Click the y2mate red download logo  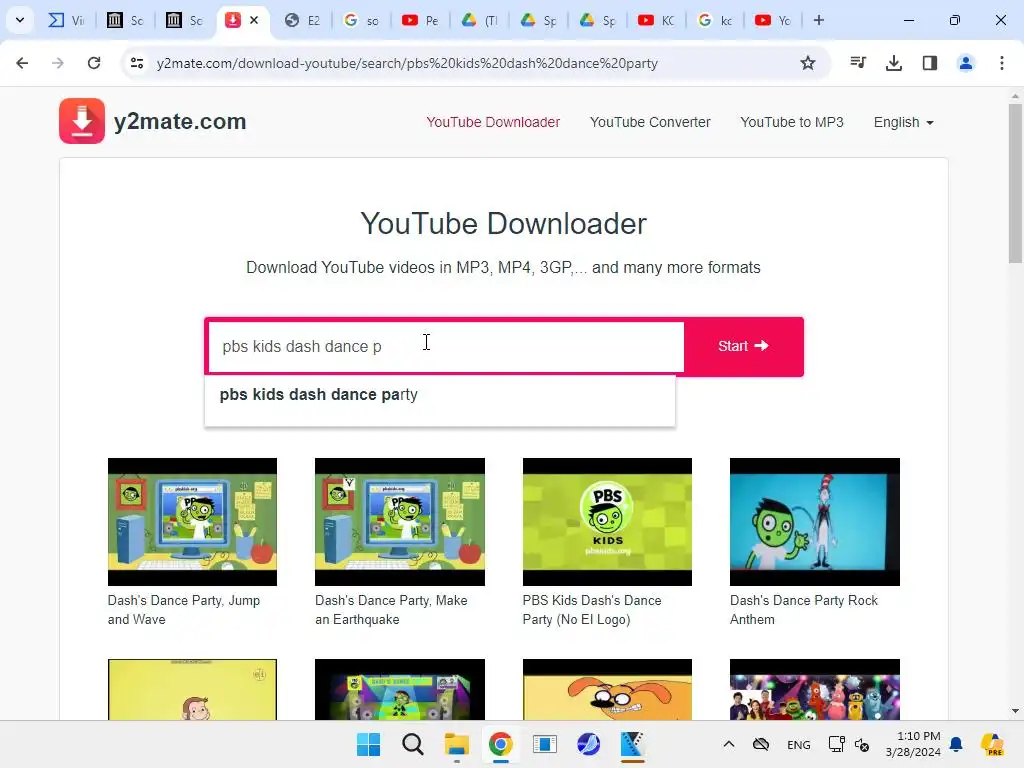click(82, 121)
